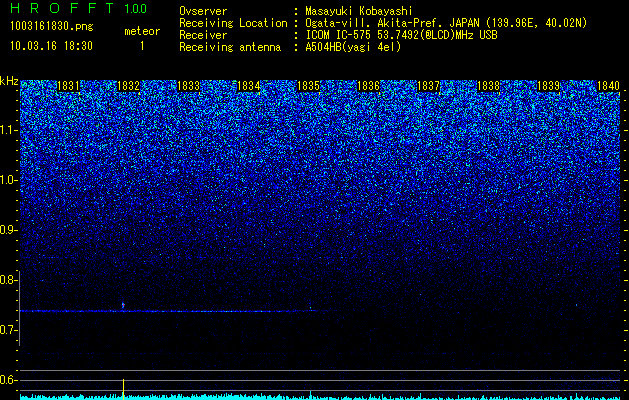
Task: Click the 1832 time marker
Action: (x=128, y=86)
